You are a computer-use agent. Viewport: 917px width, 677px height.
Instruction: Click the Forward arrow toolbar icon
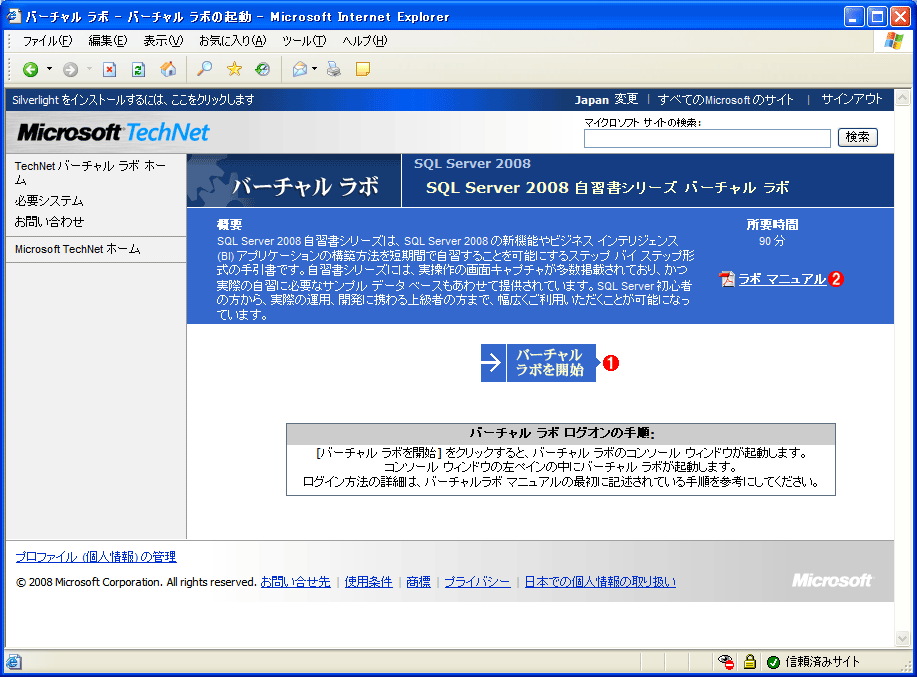click(70, 70)
